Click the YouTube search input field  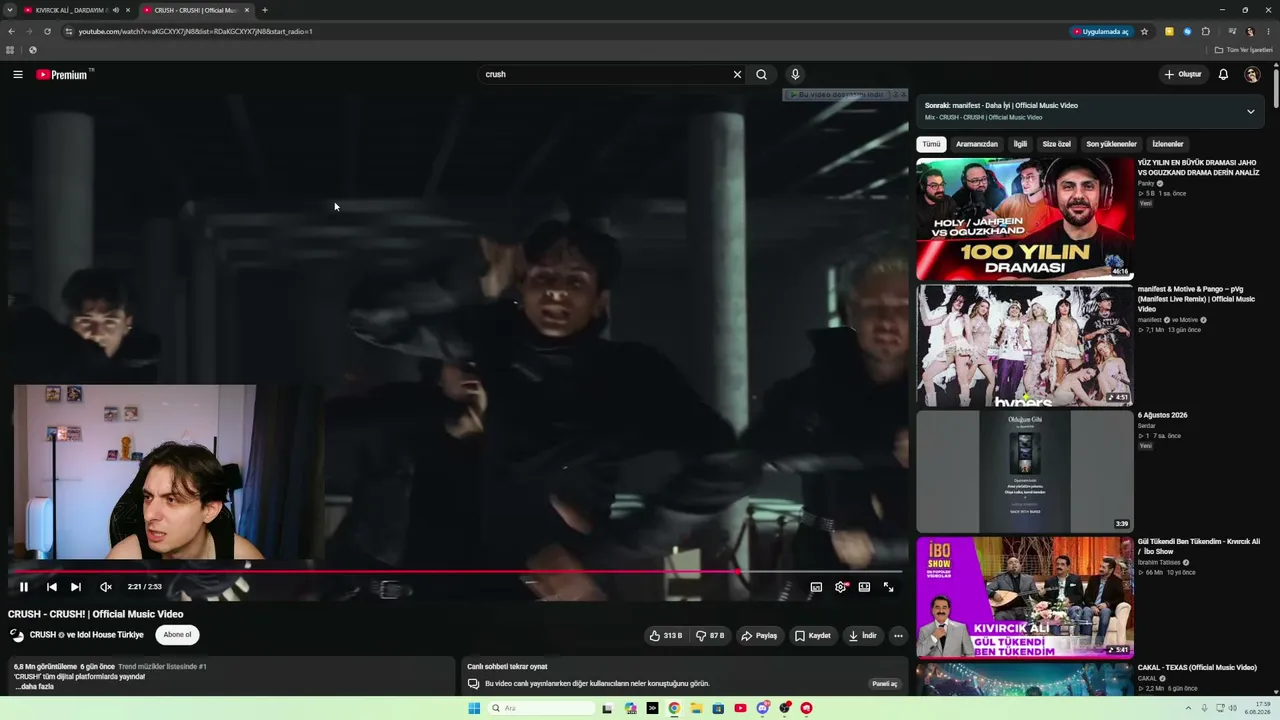coord(606,74)
